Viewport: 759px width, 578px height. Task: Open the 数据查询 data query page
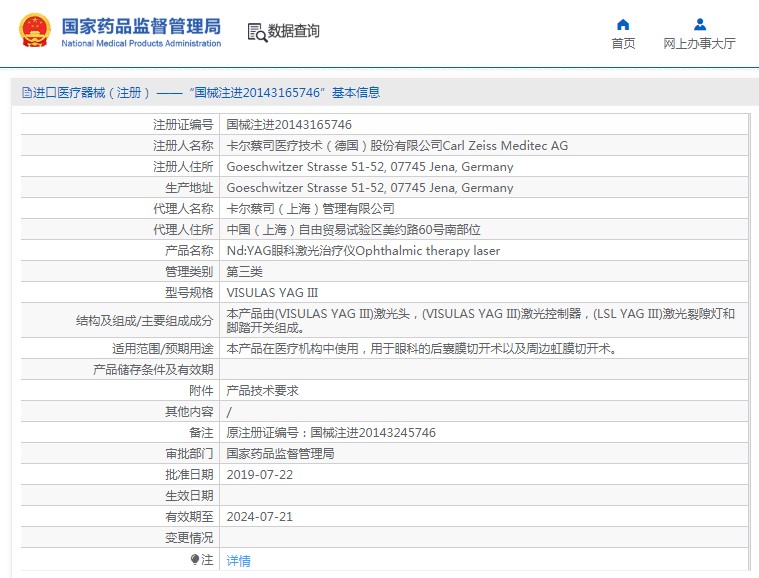pyautogui.click(x=293, y=31)
